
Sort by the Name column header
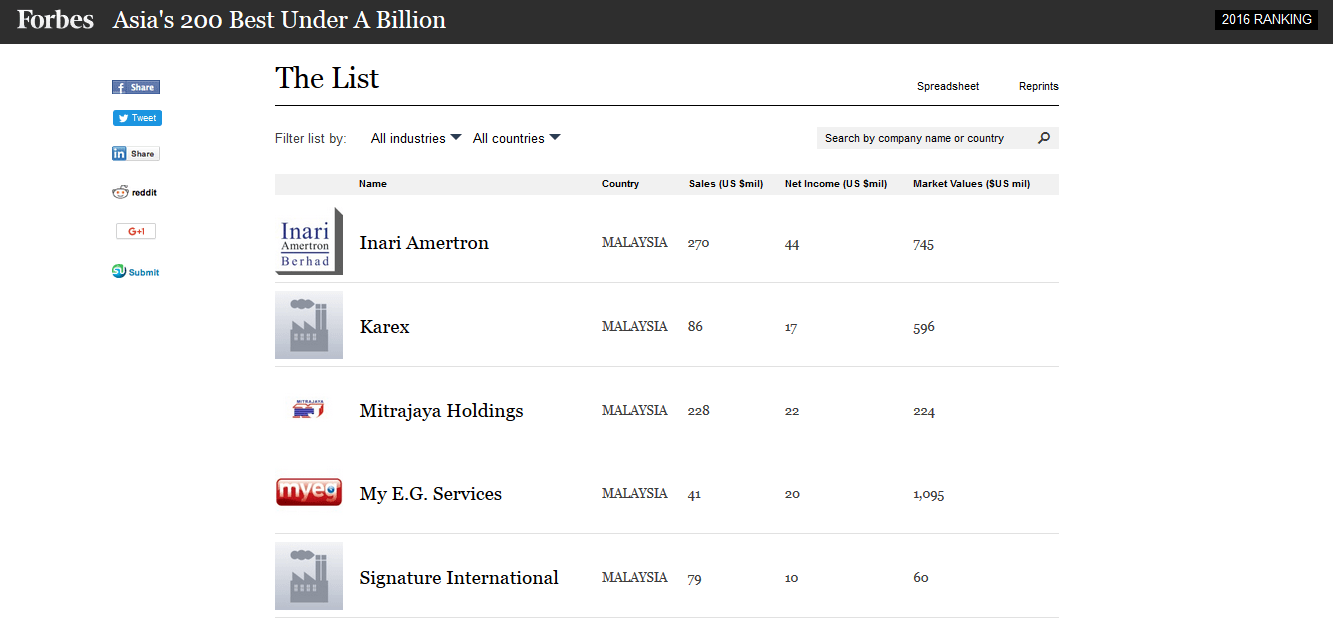point(373,184)
